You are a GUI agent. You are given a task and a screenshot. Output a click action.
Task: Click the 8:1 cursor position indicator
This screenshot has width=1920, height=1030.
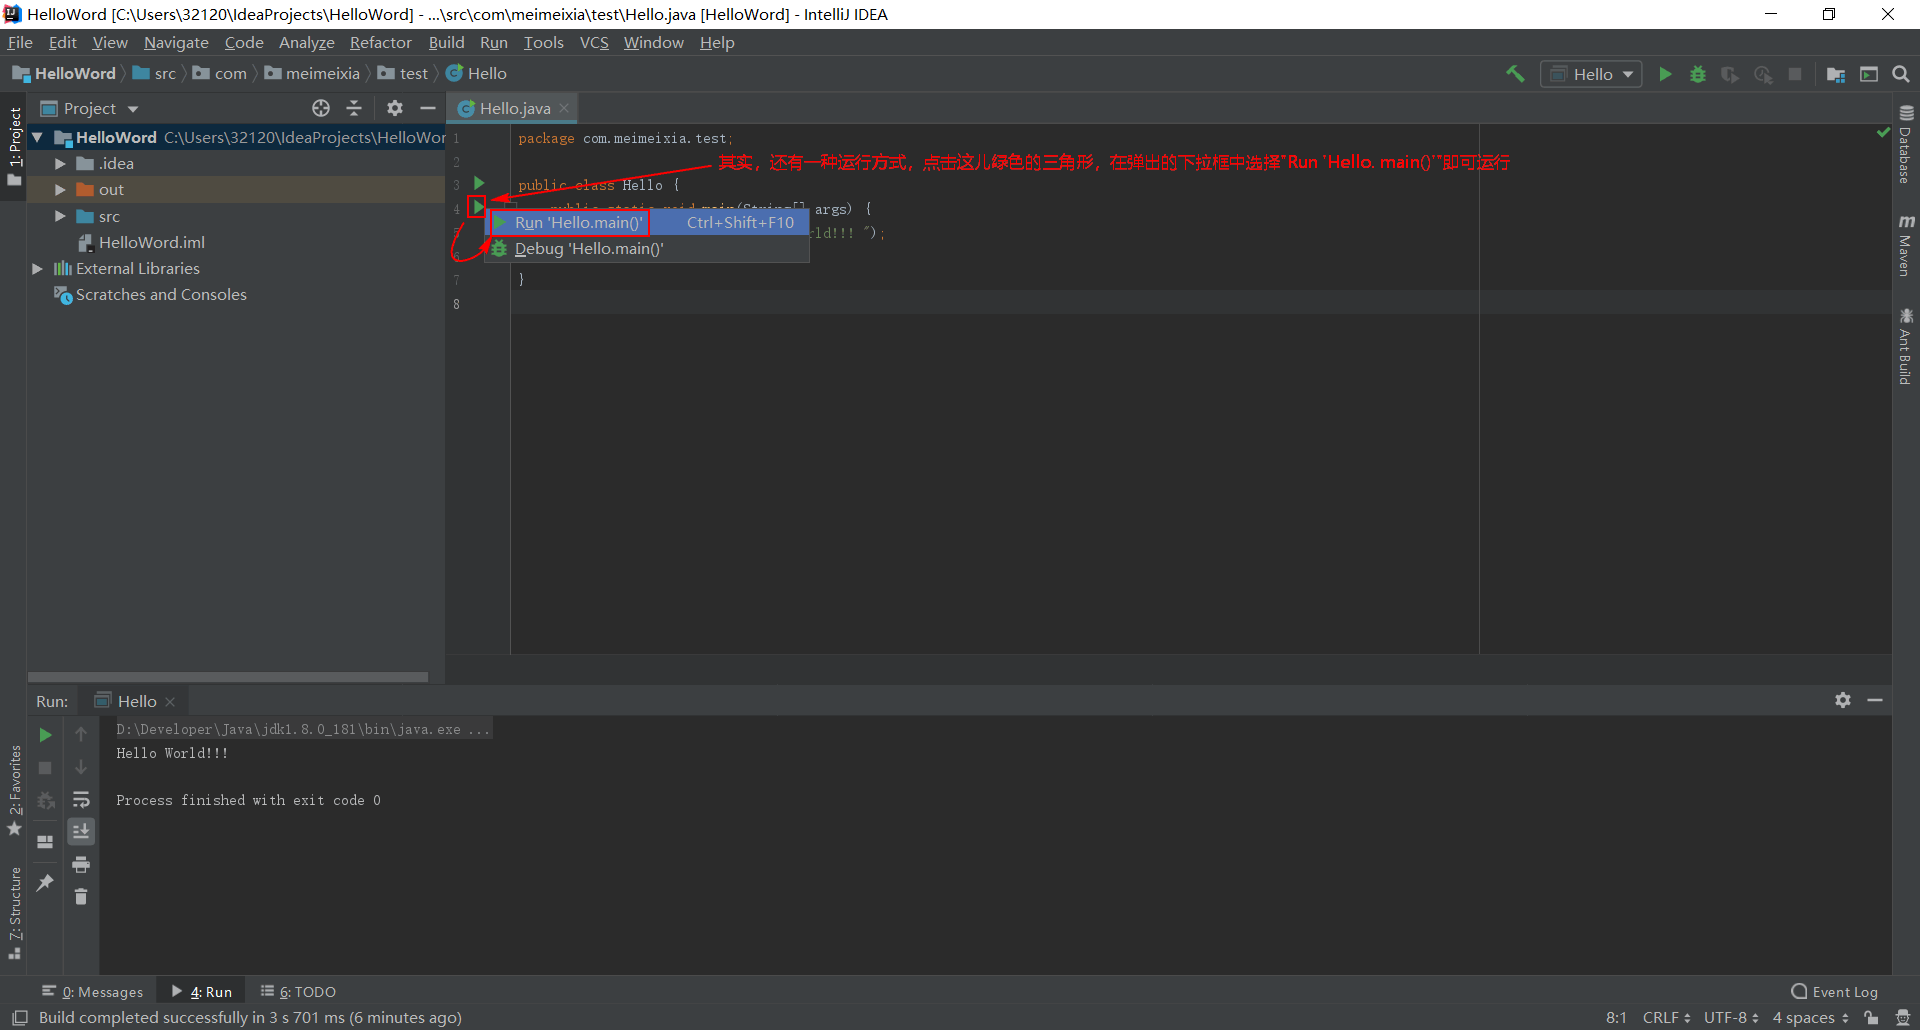point(1616,1017)
